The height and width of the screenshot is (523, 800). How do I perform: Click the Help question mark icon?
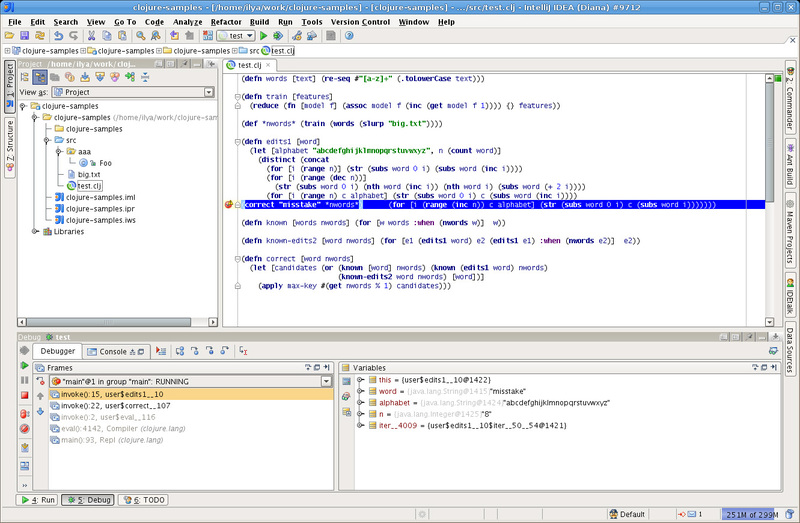point(349,36)
